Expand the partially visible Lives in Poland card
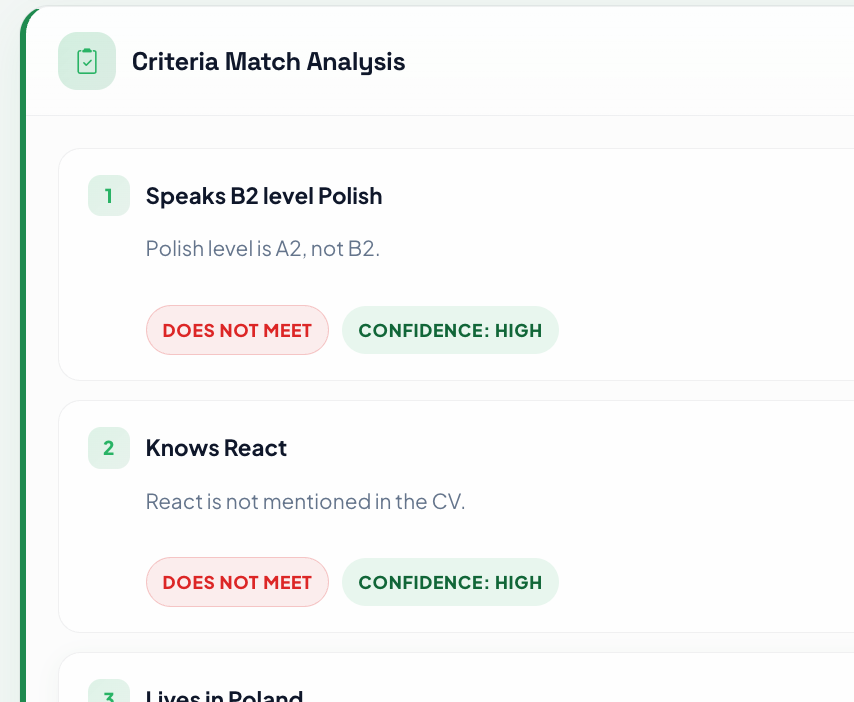Image resolution: width=854 pixels, height=702 pixels. click(450, 685)
